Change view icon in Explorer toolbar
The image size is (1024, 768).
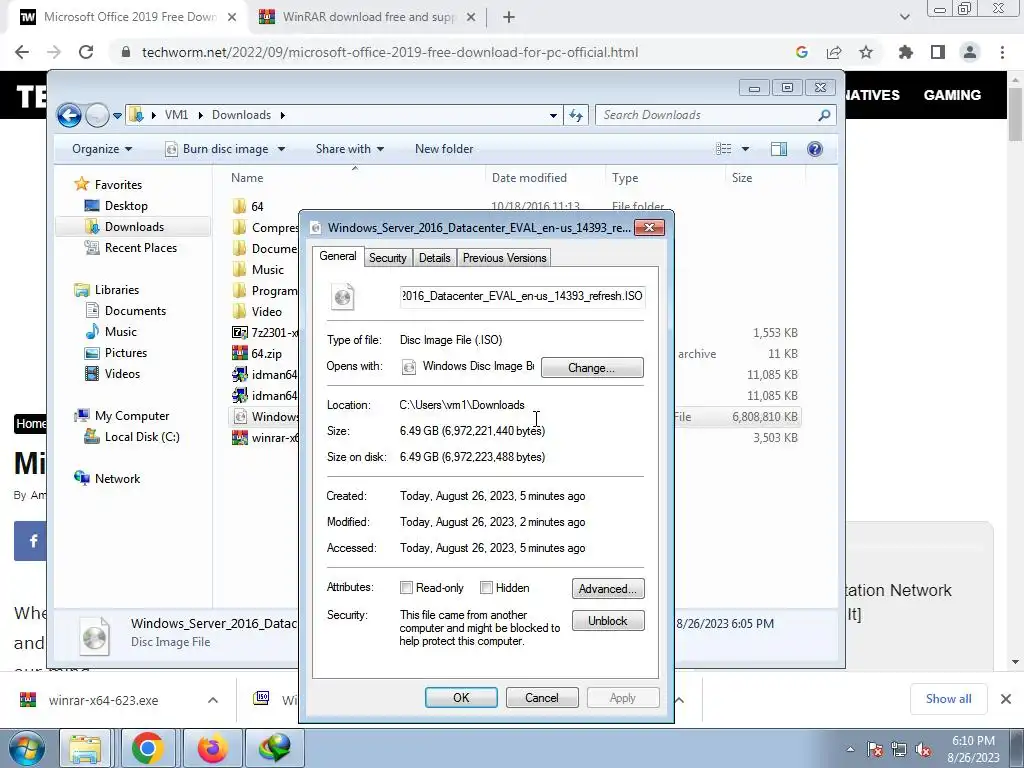pos(724,149)
